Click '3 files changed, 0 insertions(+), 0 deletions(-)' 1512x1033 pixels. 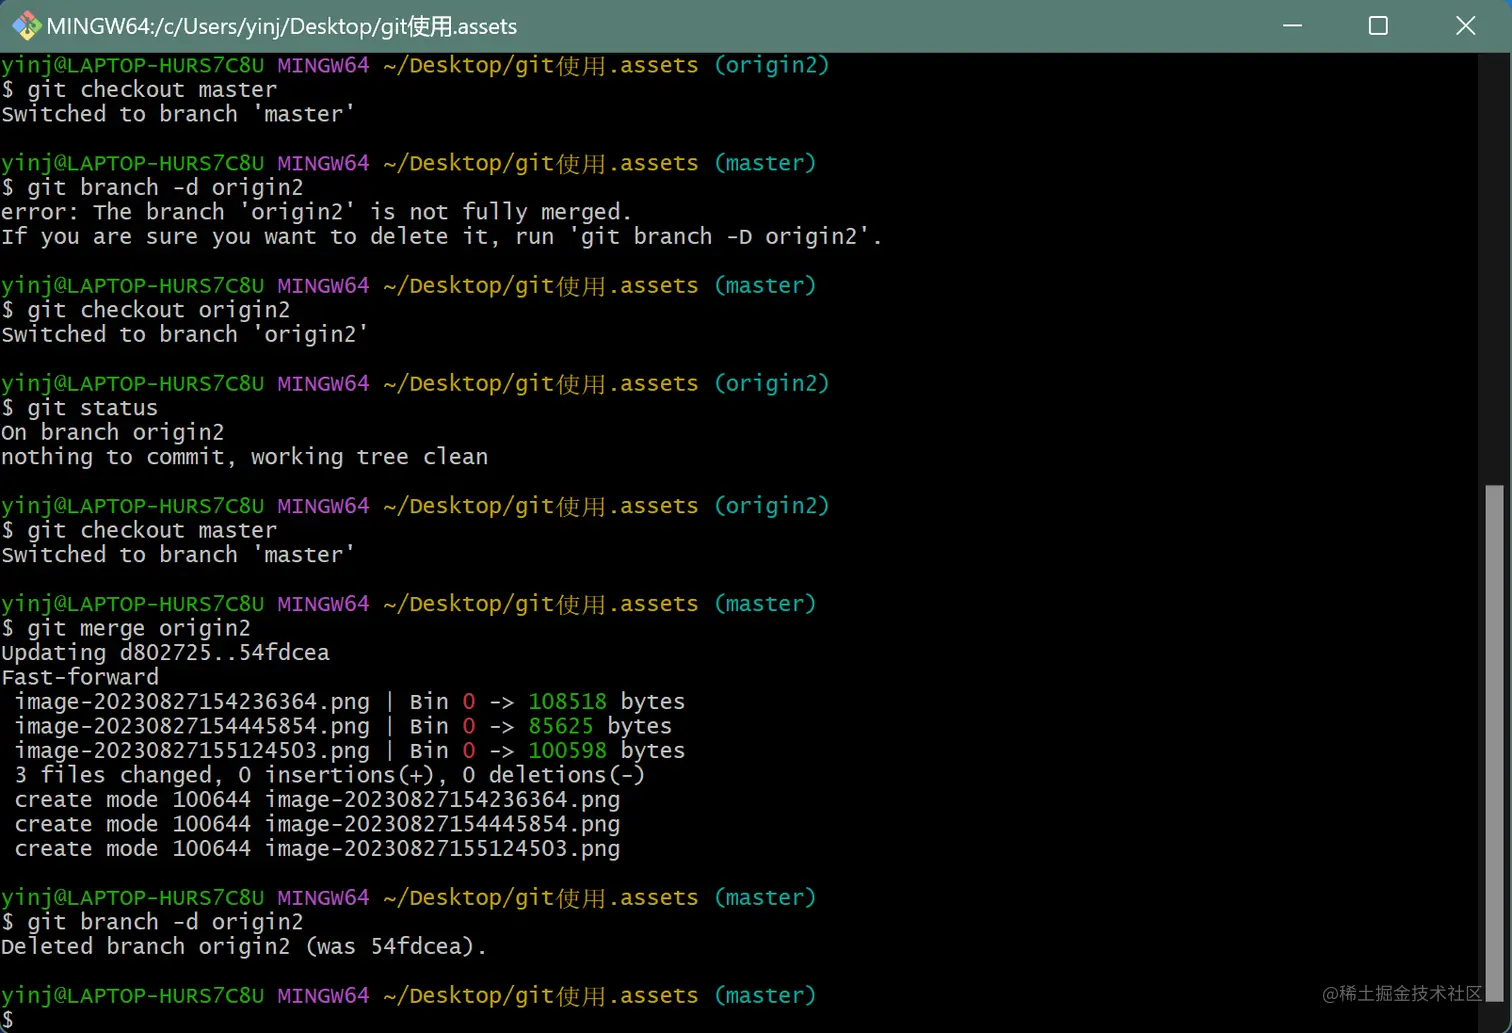pos(330,775)
